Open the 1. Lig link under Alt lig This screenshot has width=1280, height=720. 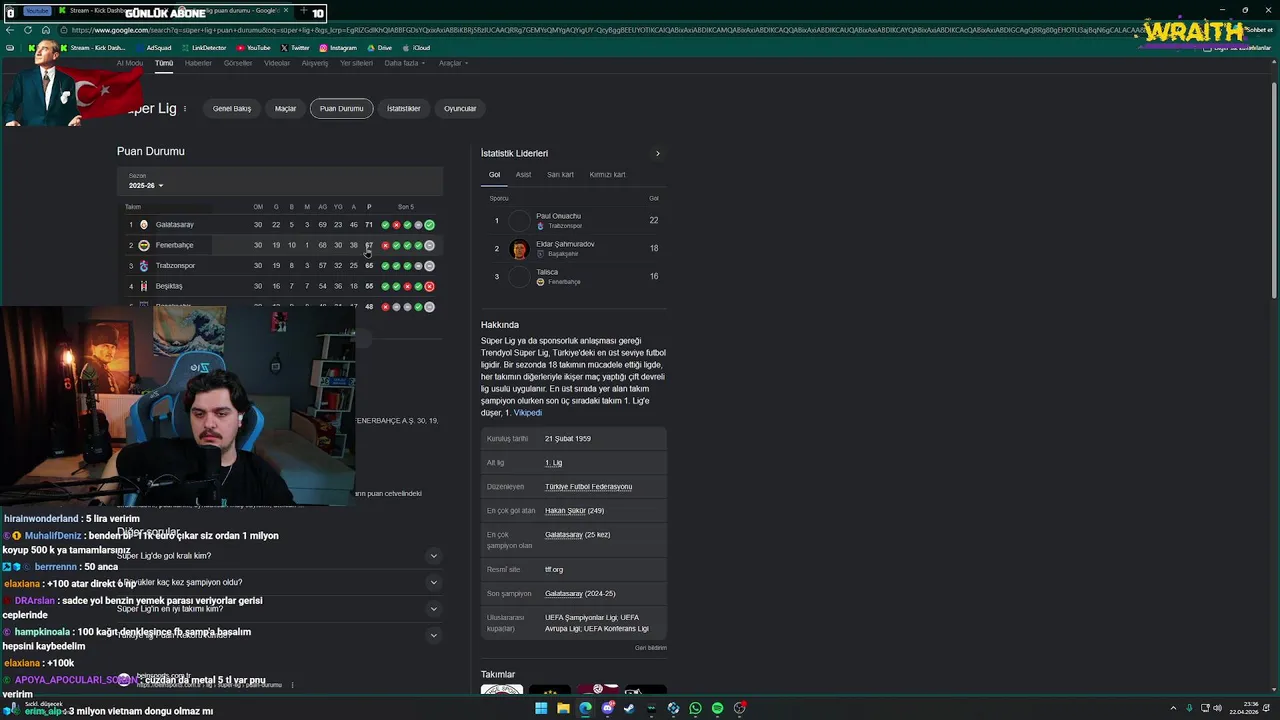point(553,463)
